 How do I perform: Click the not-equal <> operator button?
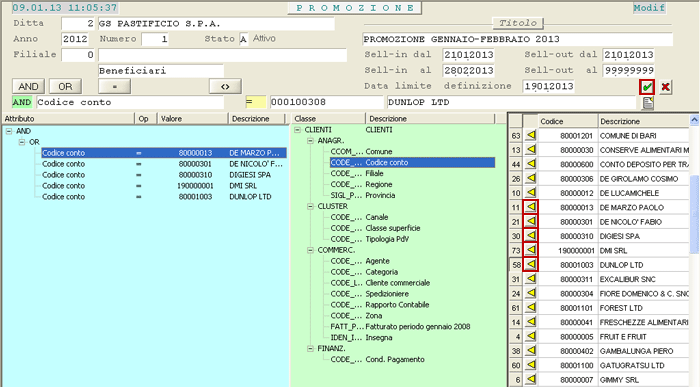[x=225, y=86]
